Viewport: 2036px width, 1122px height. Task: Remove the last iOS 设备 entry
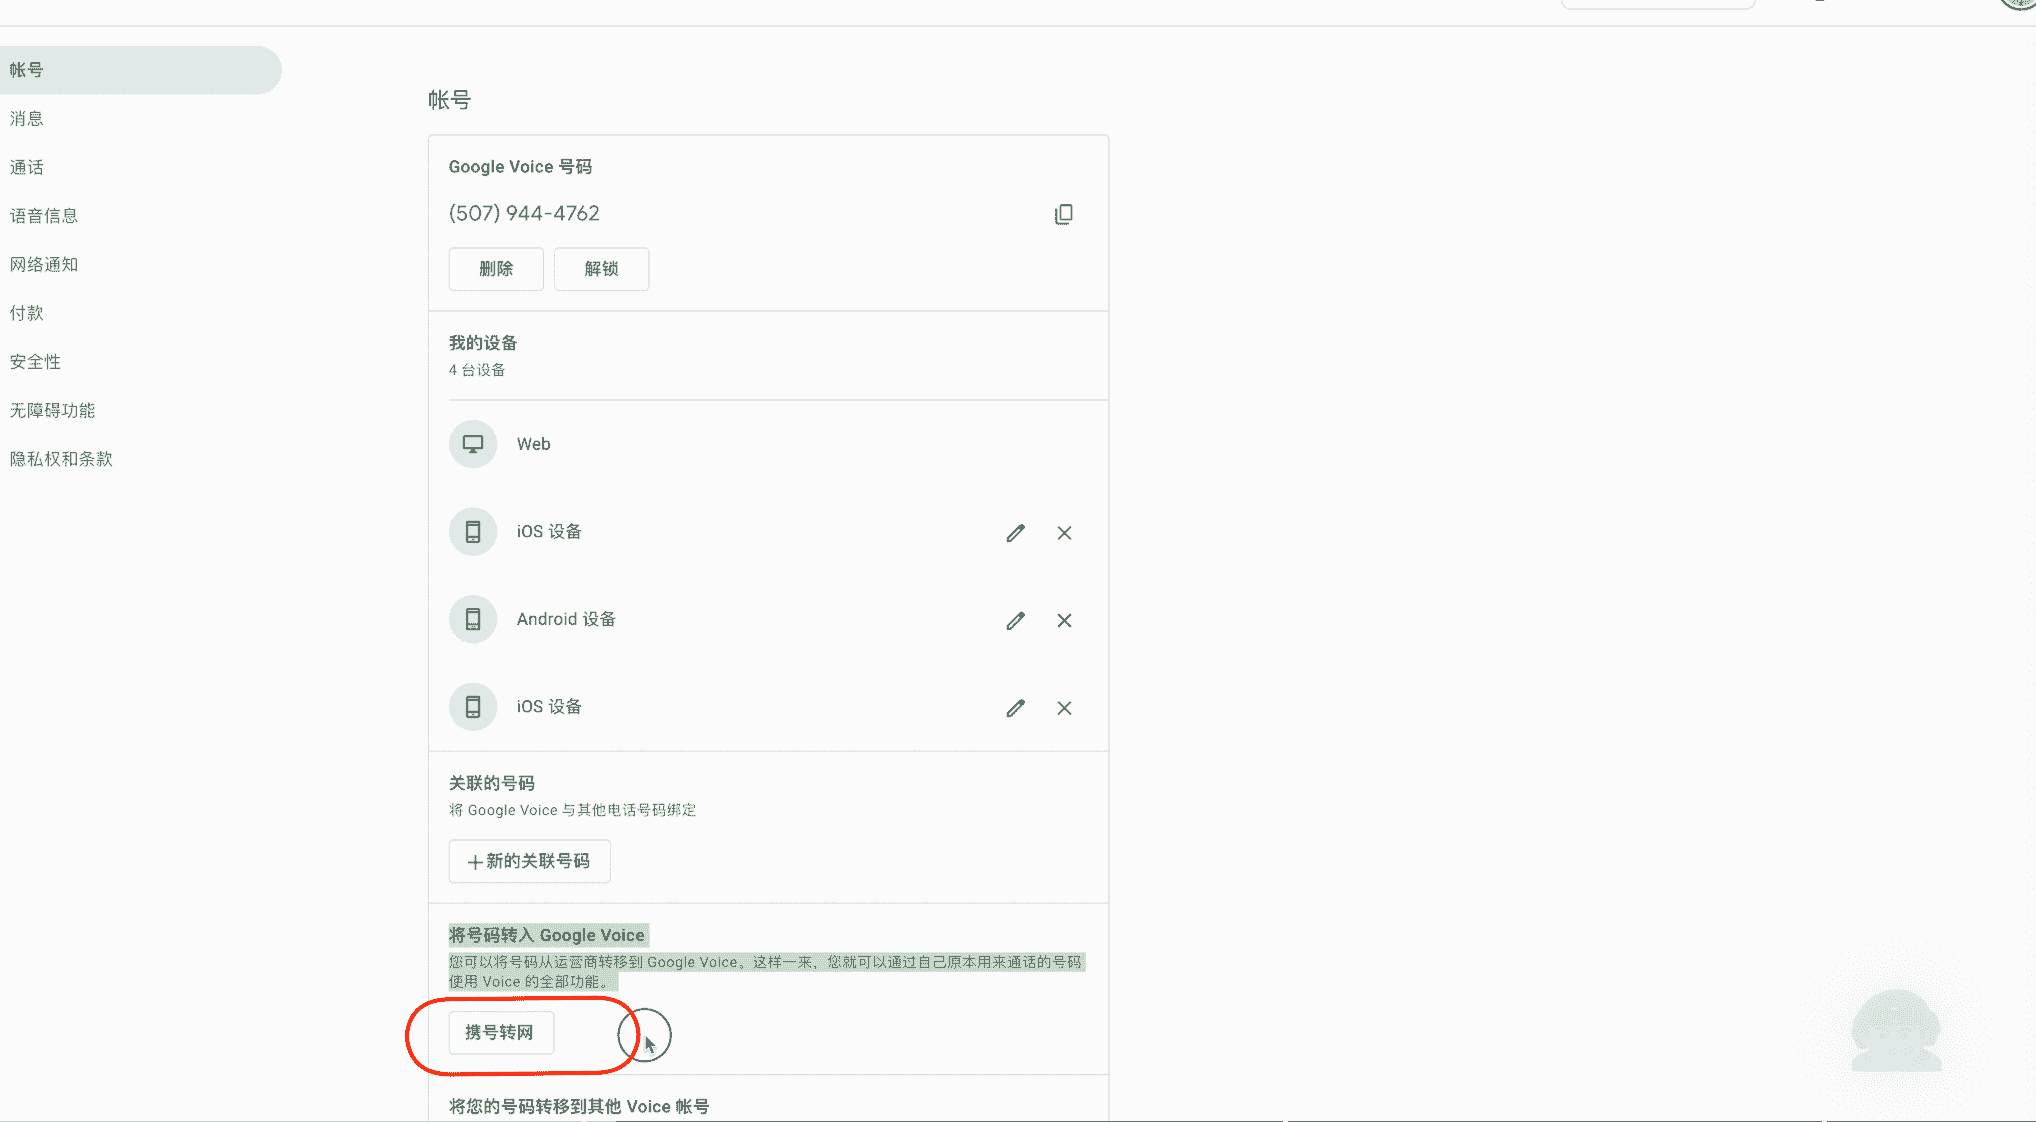pos(1064,708)
